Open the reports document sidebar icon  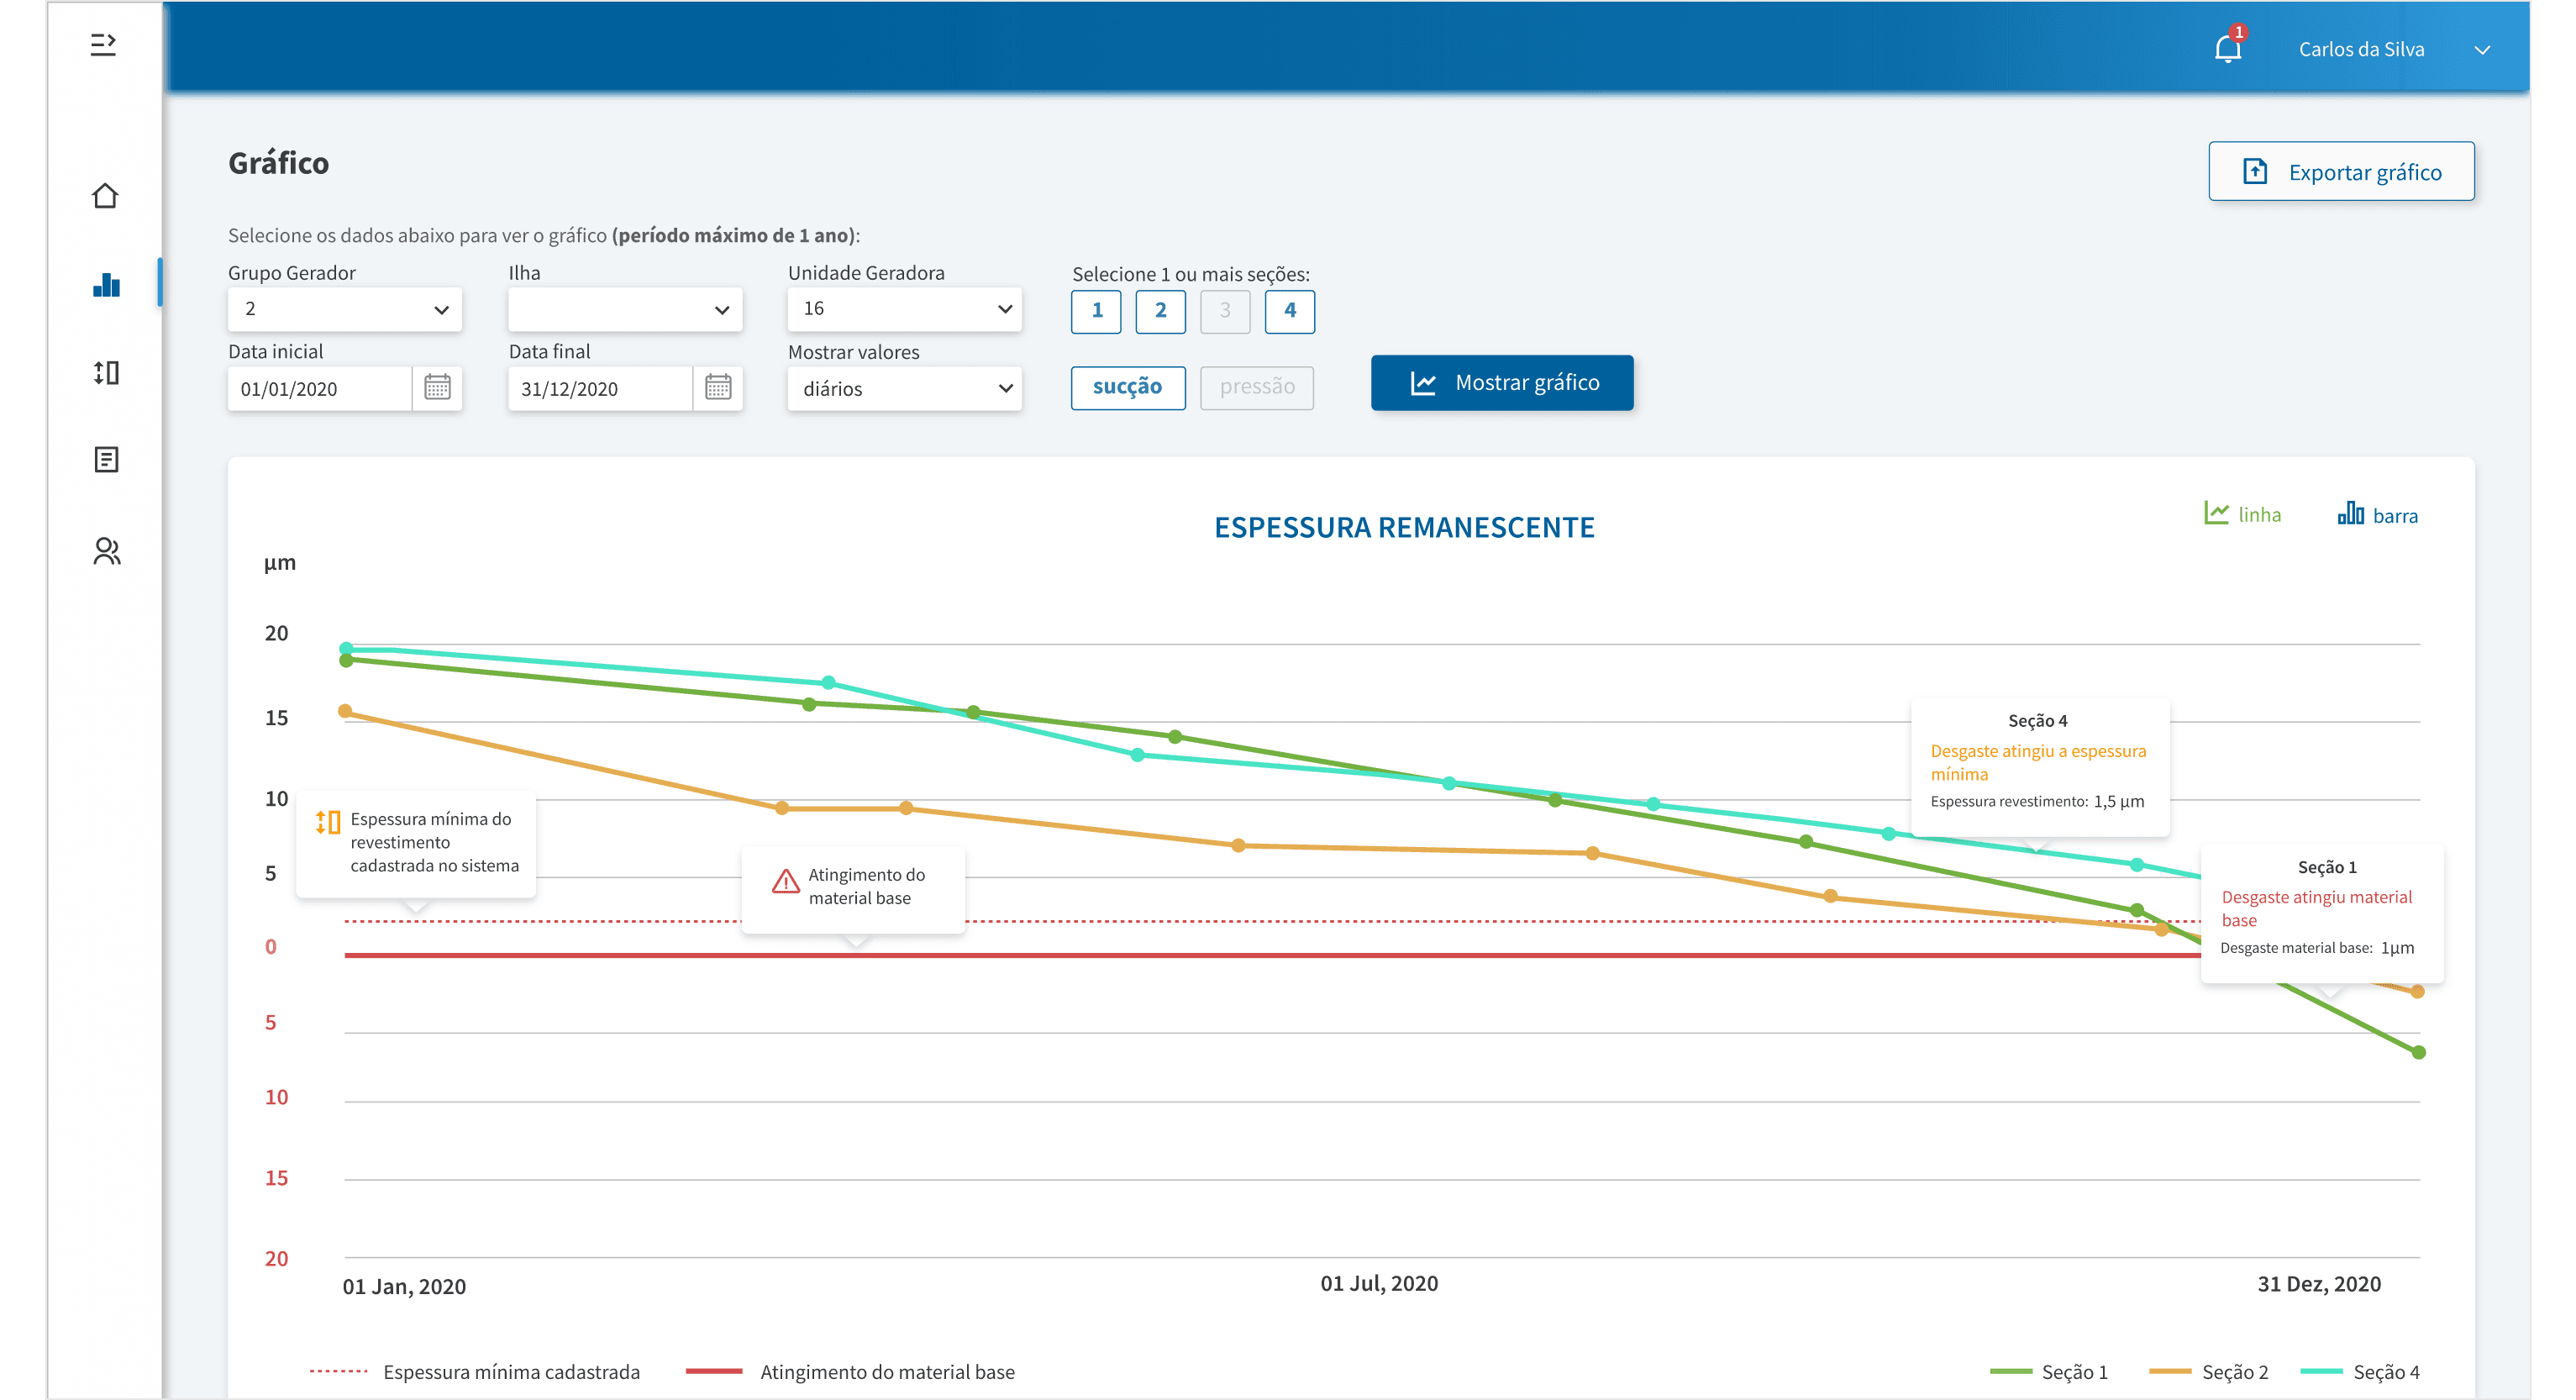coord(106,460)
